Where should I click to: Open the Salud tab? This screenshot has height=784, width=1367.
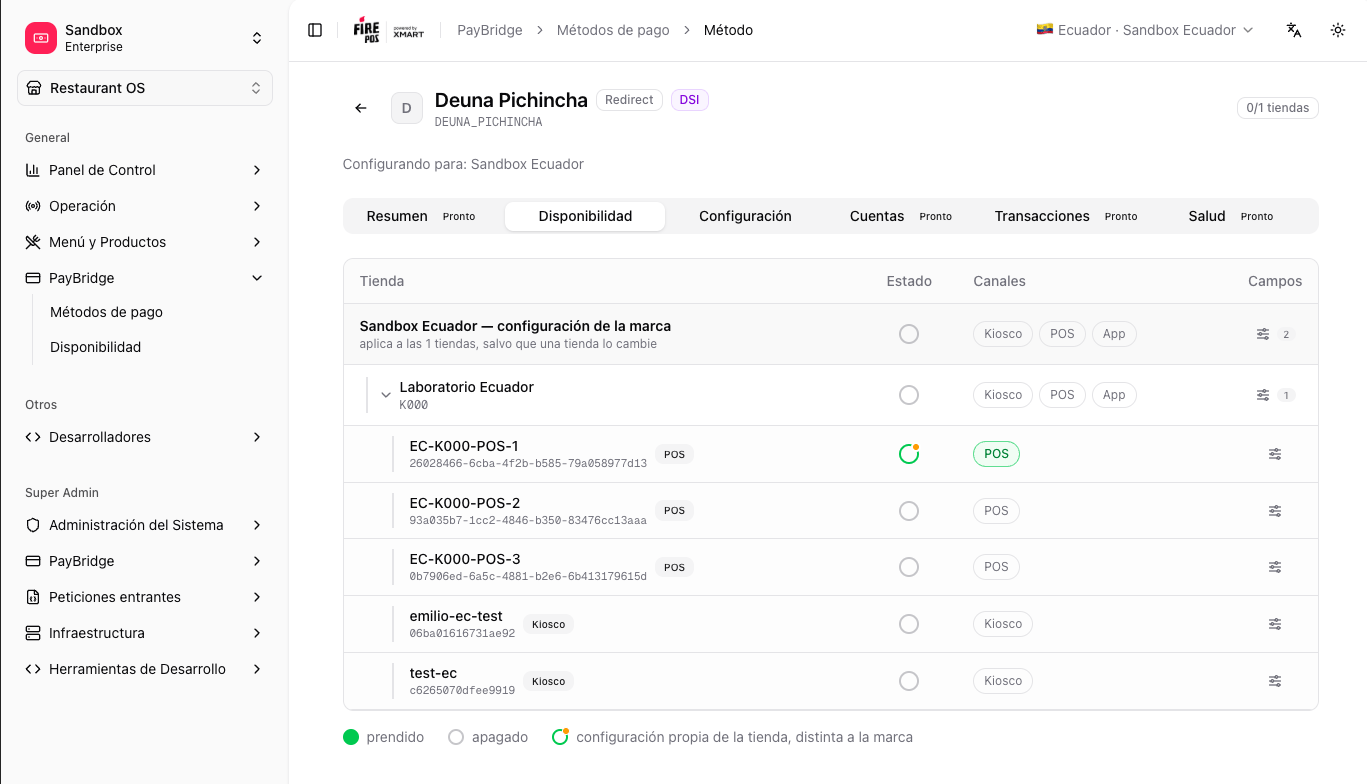pos(1231,216)
